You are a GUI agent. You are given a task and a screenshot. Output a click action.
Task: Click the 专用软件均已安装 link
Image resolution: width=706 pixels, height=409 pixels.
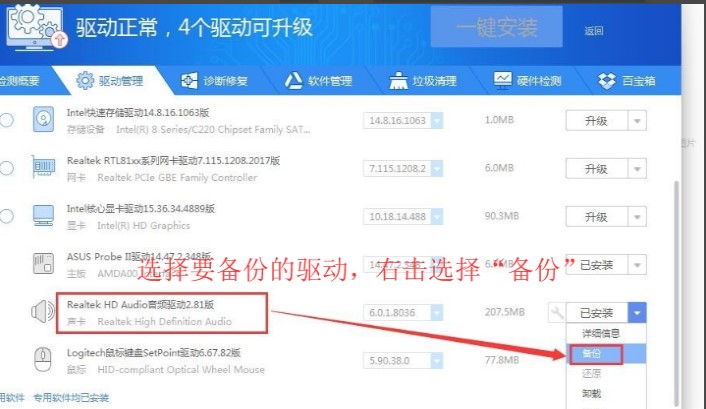click(x=71, y=398)
